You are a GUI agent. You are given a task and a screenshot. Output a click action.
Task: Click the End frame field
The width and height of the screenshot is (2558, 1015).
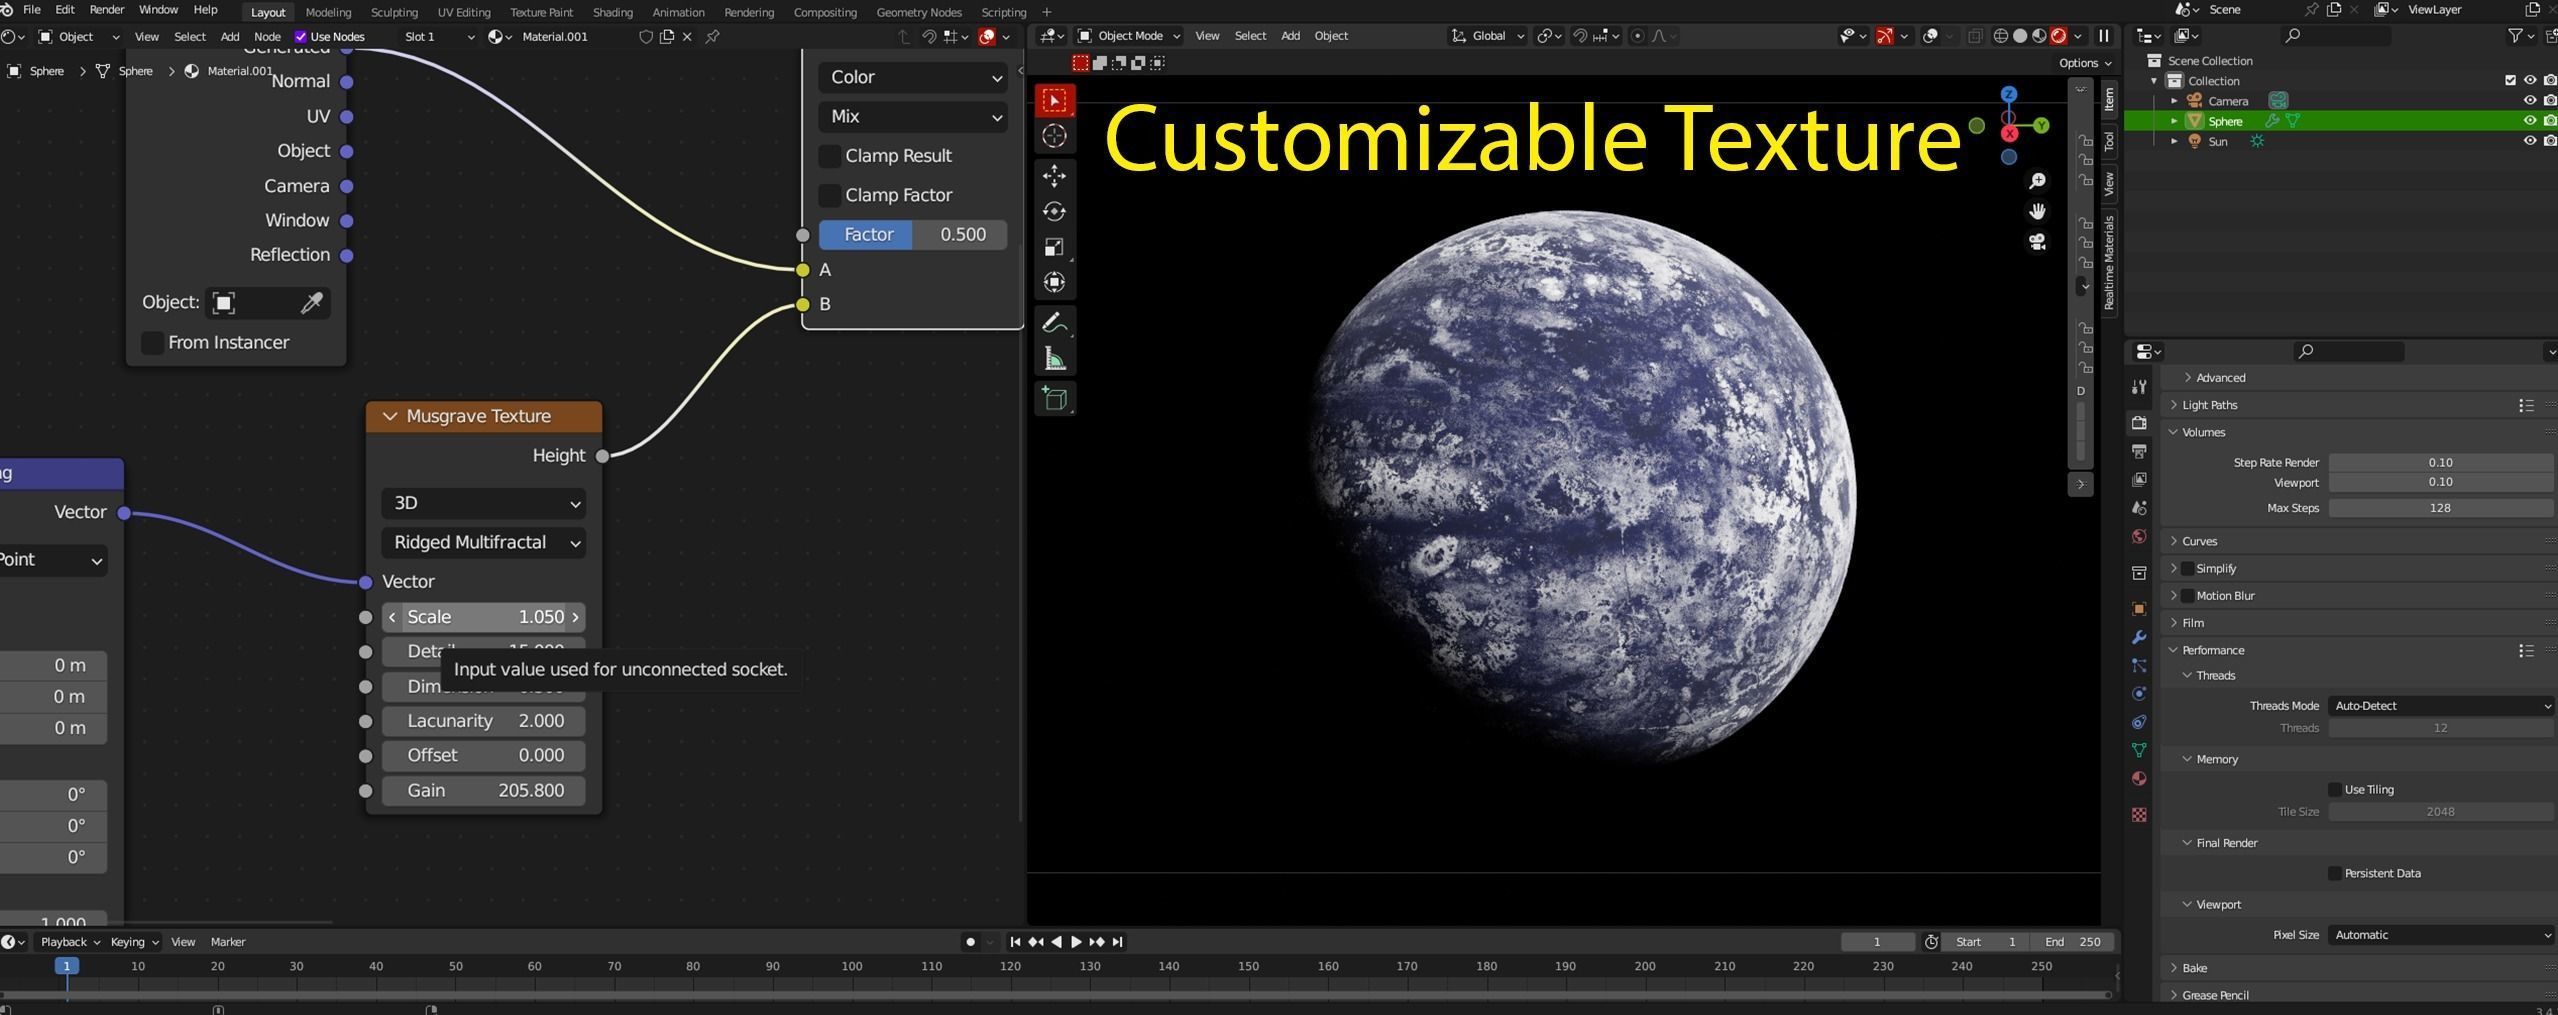(x=2073, y=942)
